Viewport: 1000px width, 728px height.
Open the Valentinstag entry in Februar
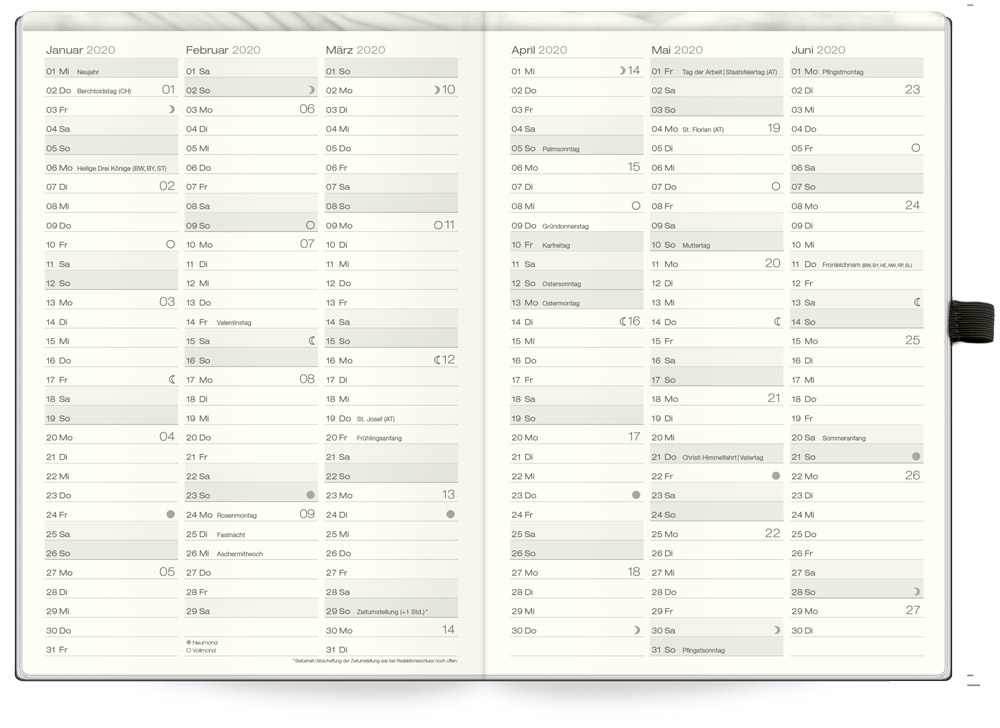click(234, 323)
